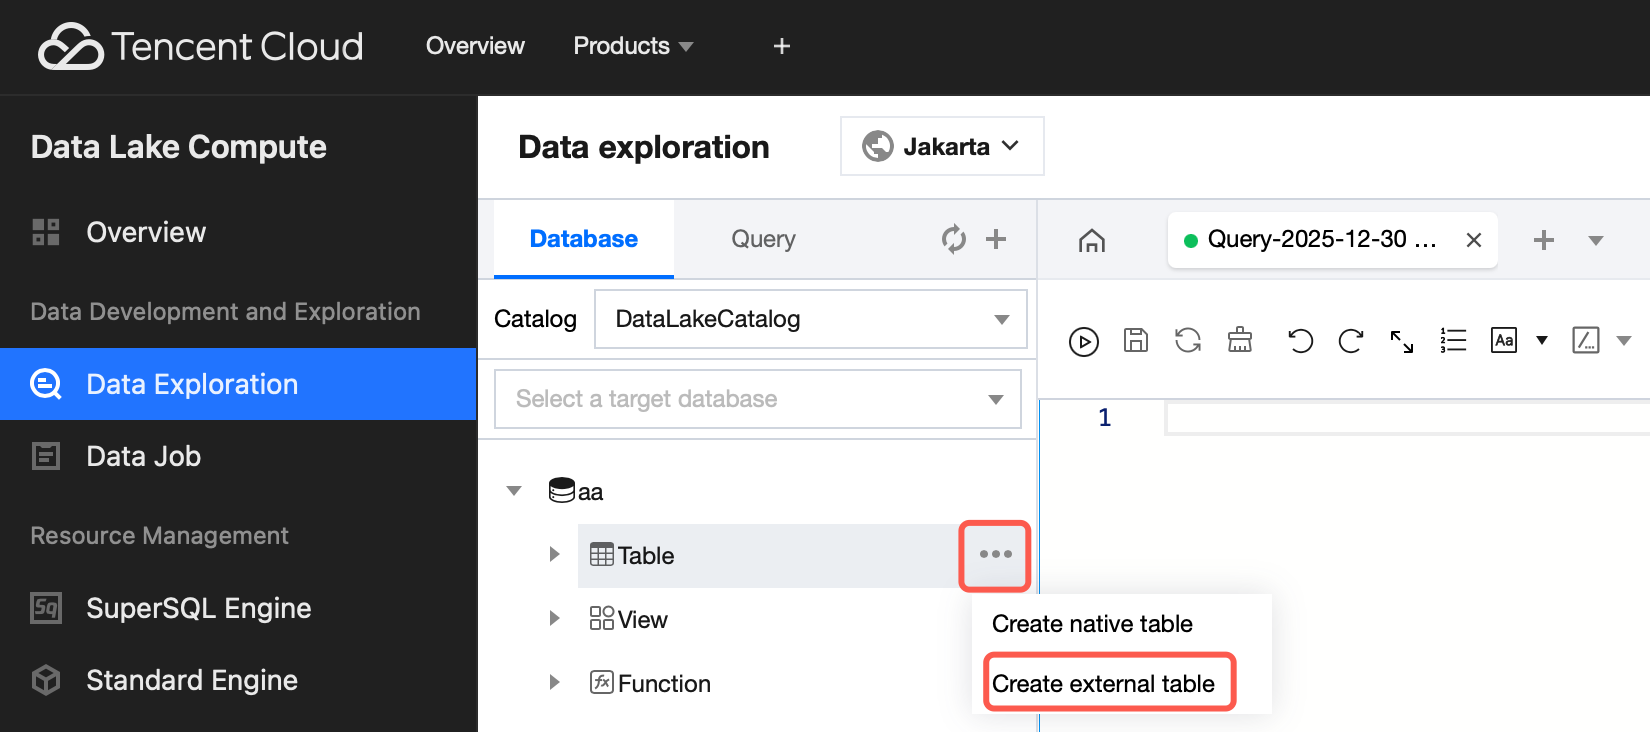Click the home icon beside query tabs

(x=1091, y=240)
